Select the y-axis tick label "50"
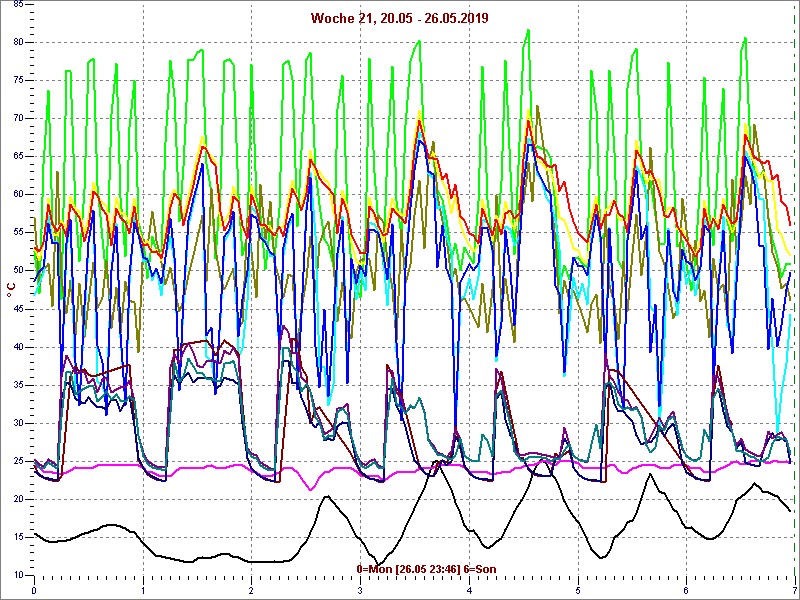 [x=18, y=270]
